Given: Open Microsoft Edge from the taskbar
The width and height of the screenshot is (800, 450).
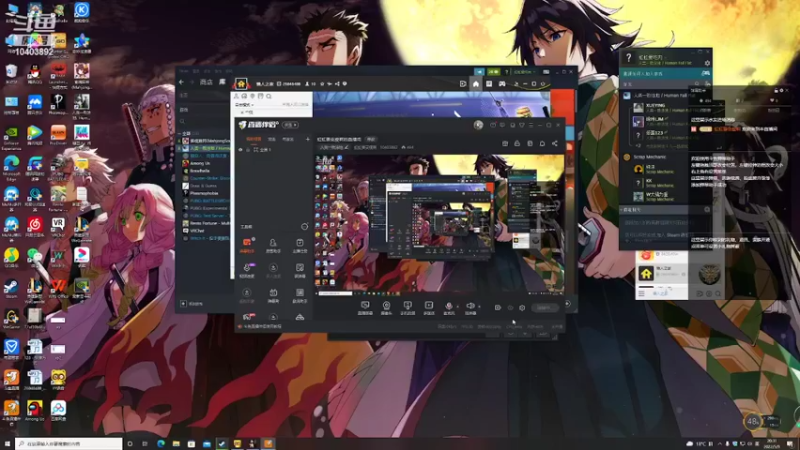Looking at the screenshot, I should pos(161,444).
